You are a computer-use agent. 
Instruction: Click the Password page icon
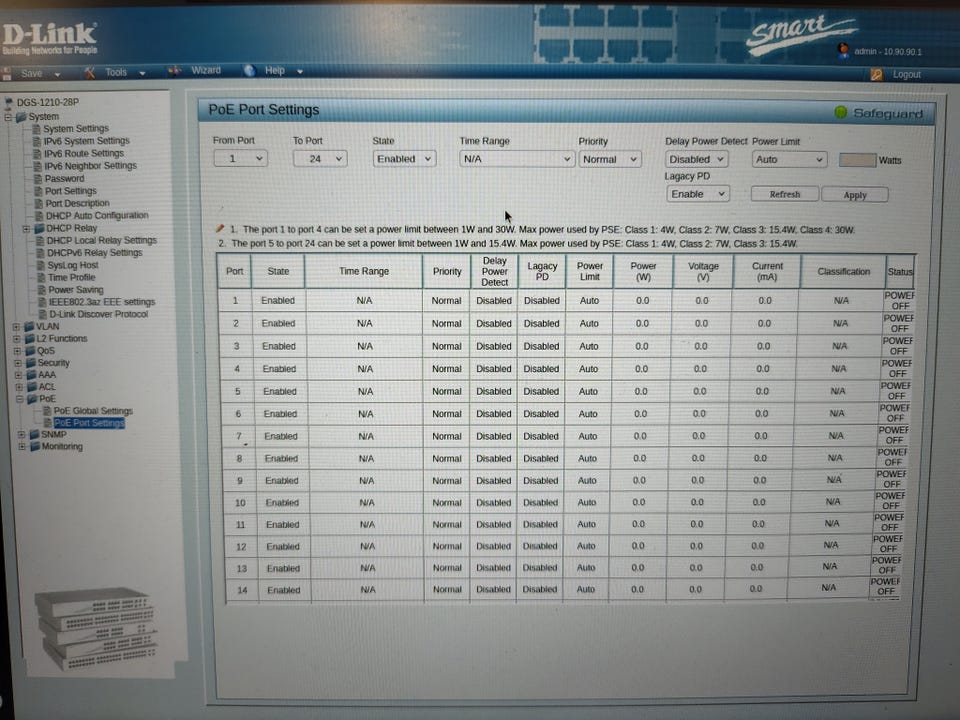[38, 179]
